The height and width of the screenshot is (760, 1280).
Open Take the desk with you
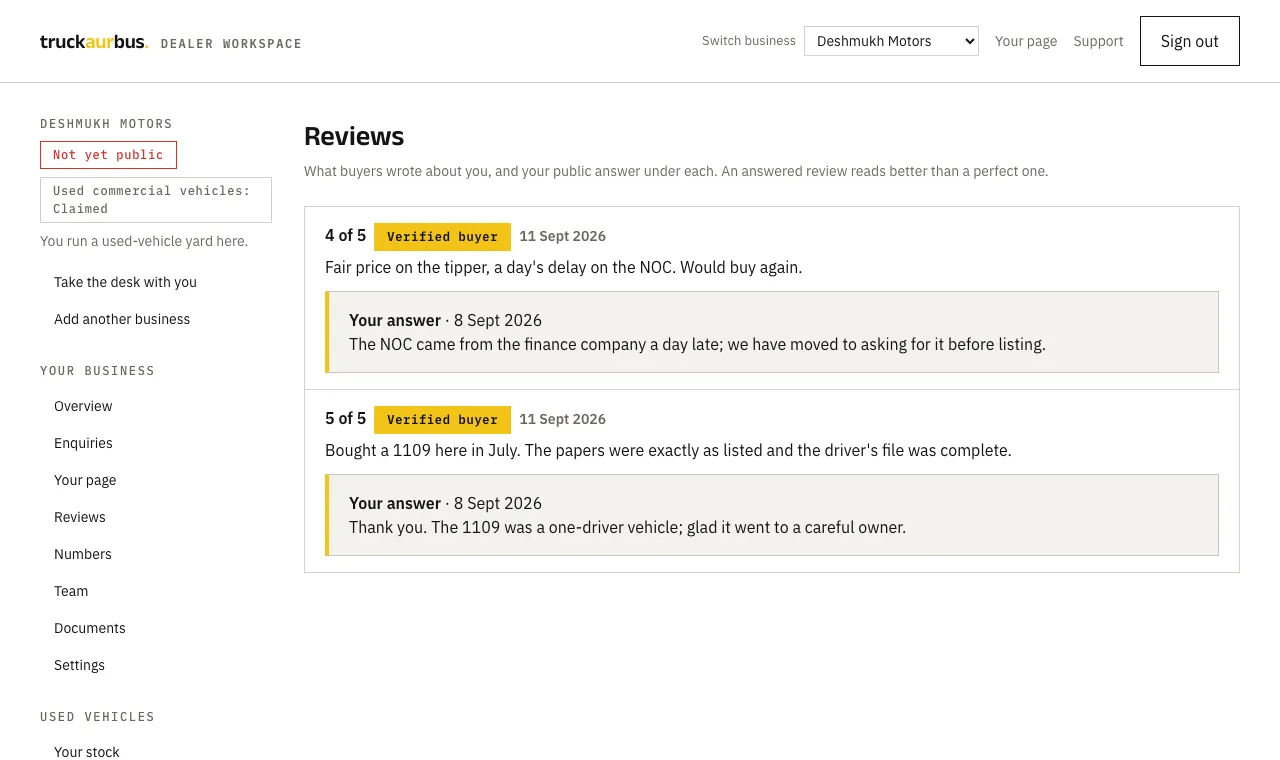(x=125, y=282)
